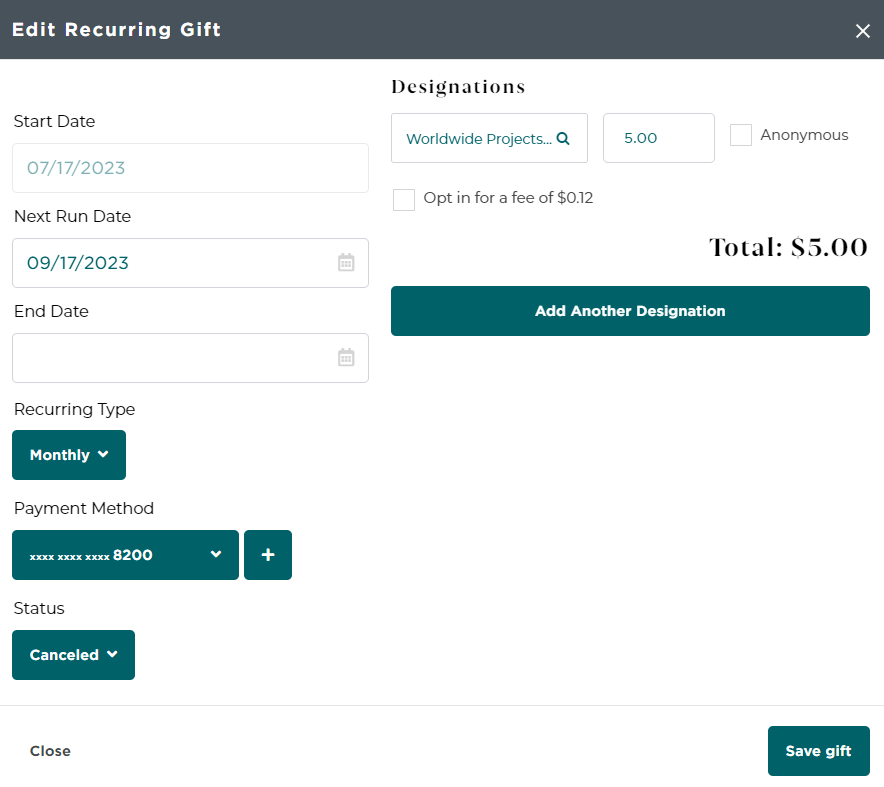884x787 pixels.
Task: Click the X to dismiss the dialog
Action: pos(863,30)
